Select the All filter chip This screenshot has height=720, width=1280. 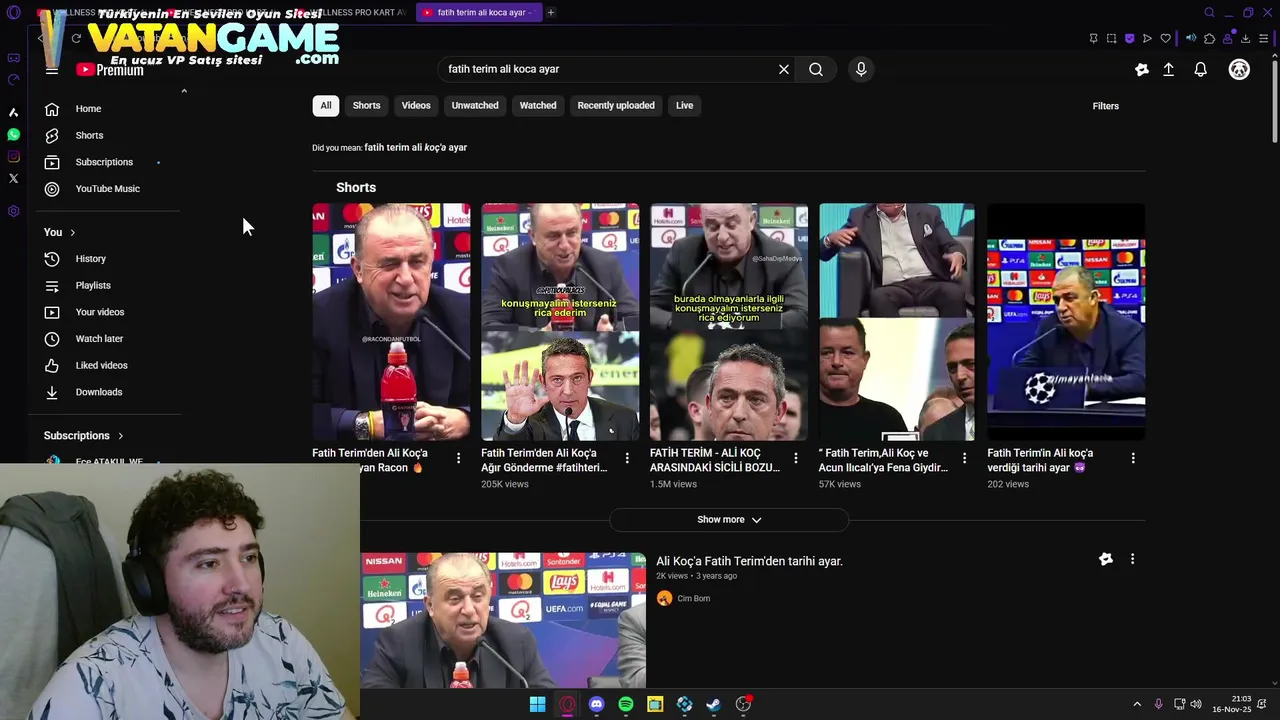[x=325, y=105]
